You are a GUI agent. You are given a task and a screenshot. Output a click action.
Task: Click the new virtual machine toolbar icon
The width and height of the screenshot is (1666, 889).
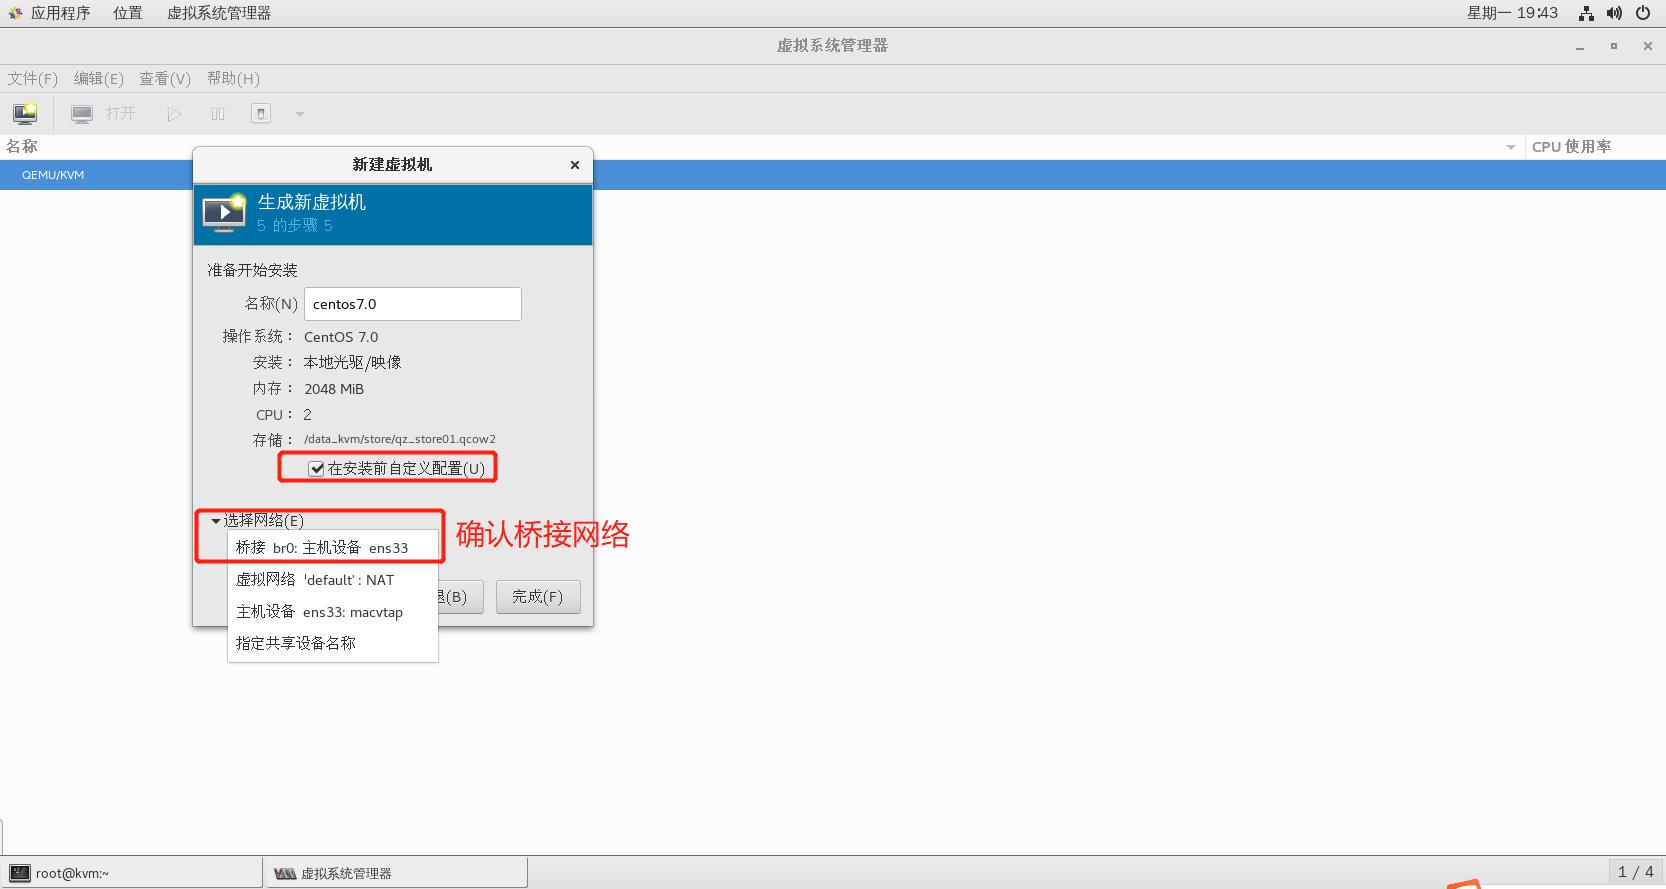tap(25, 114)
